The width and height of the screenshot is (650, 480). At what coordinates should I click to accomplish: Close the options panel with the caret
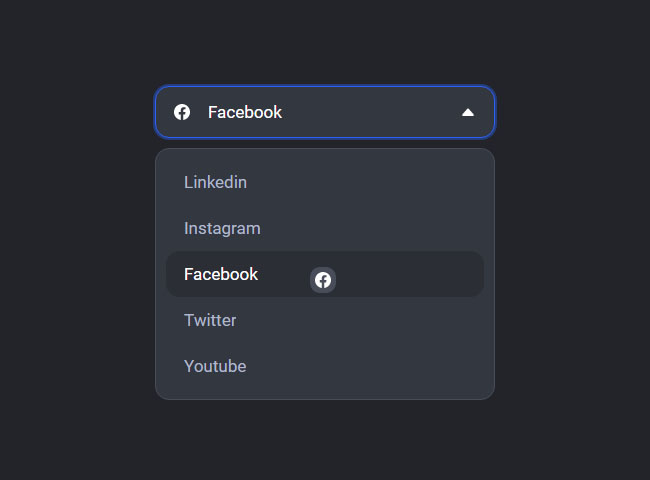(468, 112)
